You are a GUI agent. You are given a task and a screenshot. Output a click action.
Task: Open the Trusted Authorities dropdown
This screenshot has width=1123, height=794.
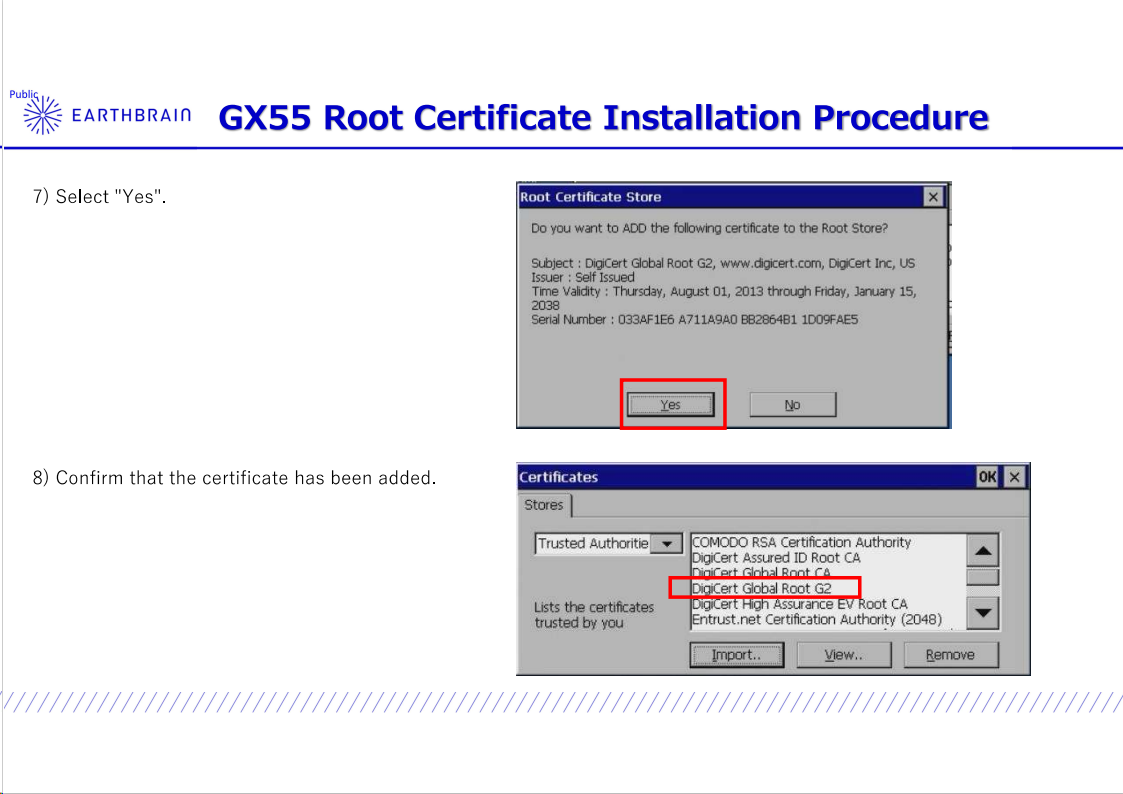[667, 543]
